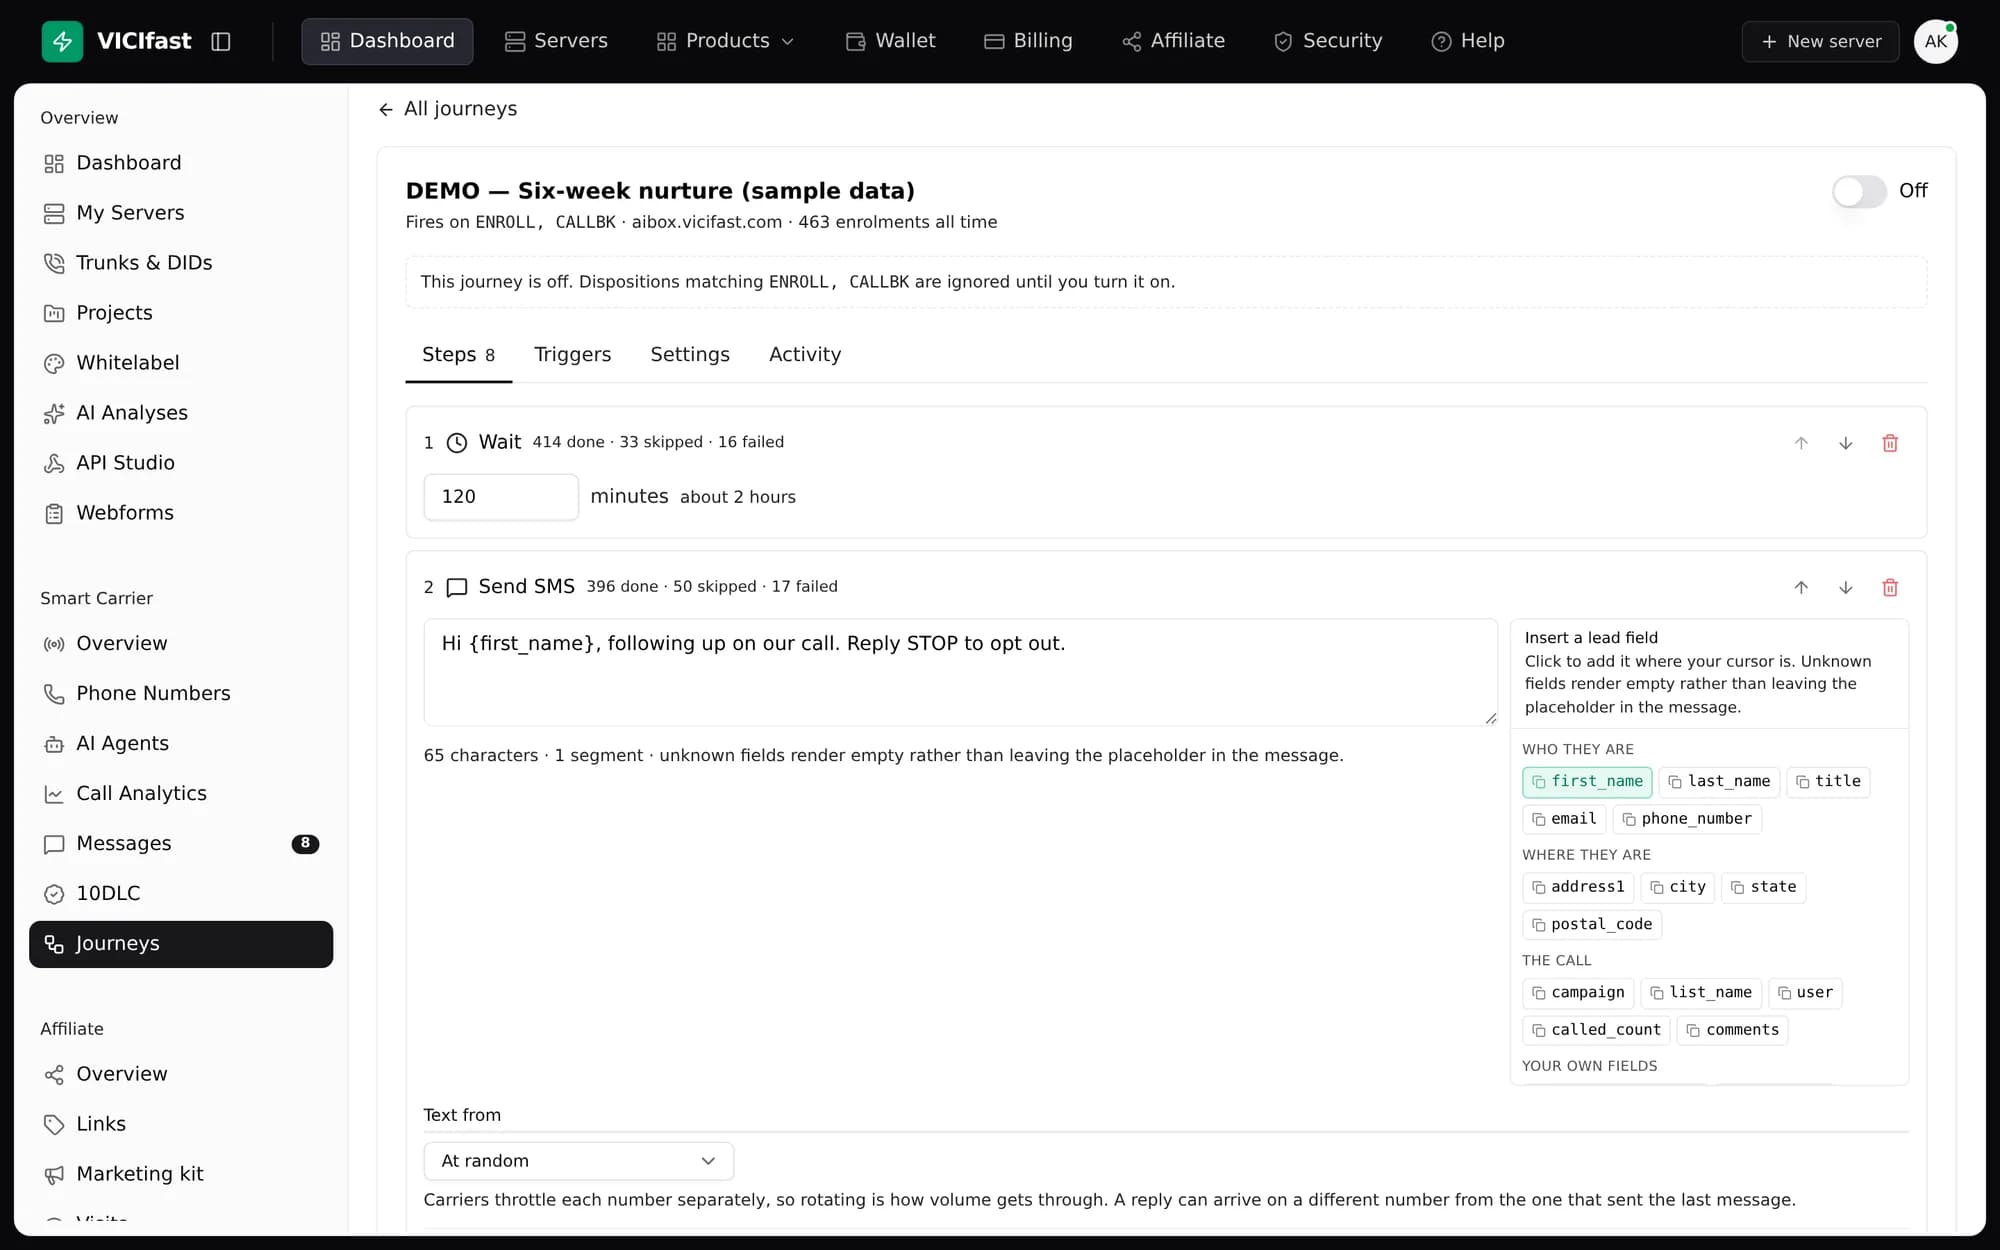Open the Help menu item
The width and height of the screenshot is (2000, 1250).
click(x=1467, y=41)
